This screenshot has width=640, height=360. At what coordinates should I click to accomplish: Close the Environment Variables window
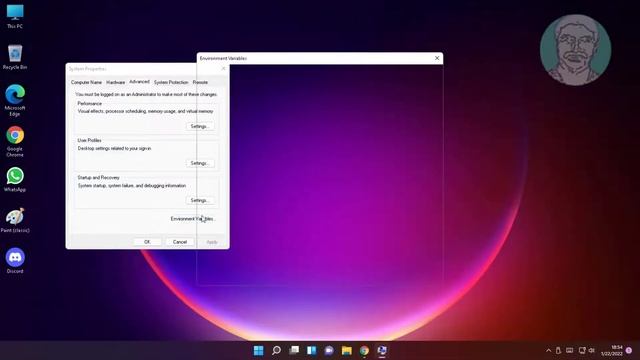pos(437,58)
